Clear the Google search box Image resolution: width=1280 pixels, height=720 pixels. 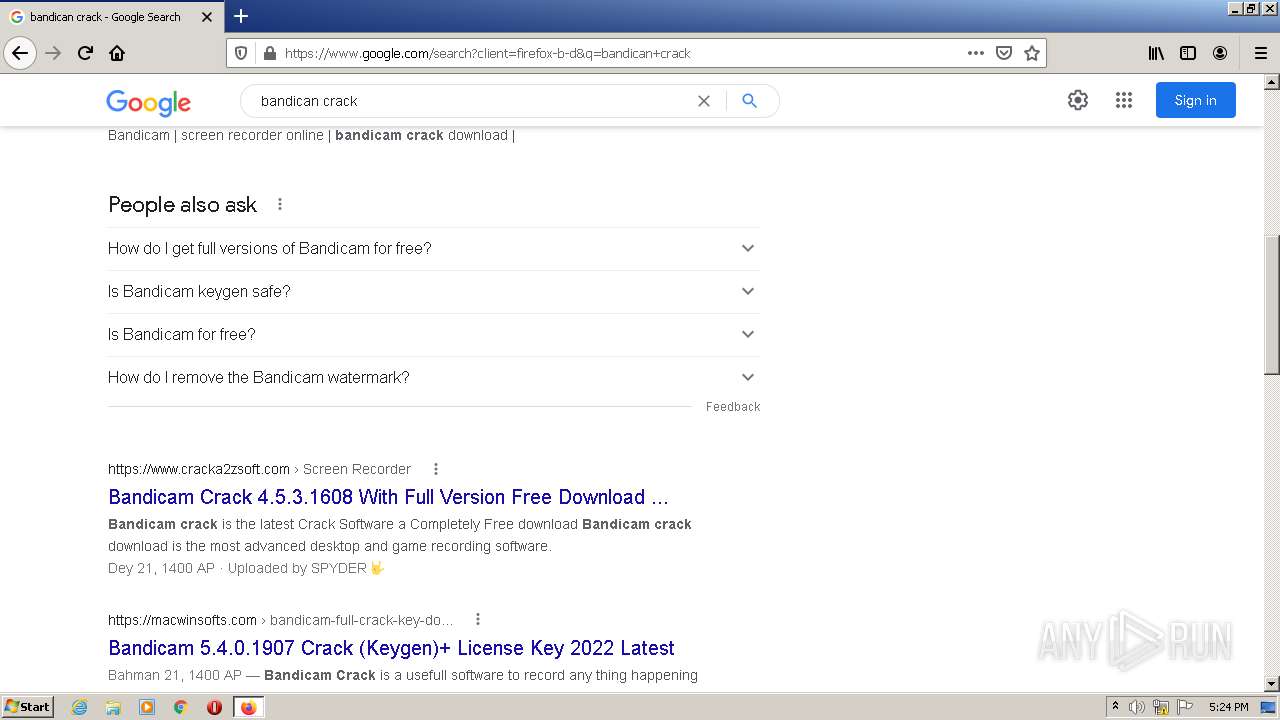pos(704,101)
